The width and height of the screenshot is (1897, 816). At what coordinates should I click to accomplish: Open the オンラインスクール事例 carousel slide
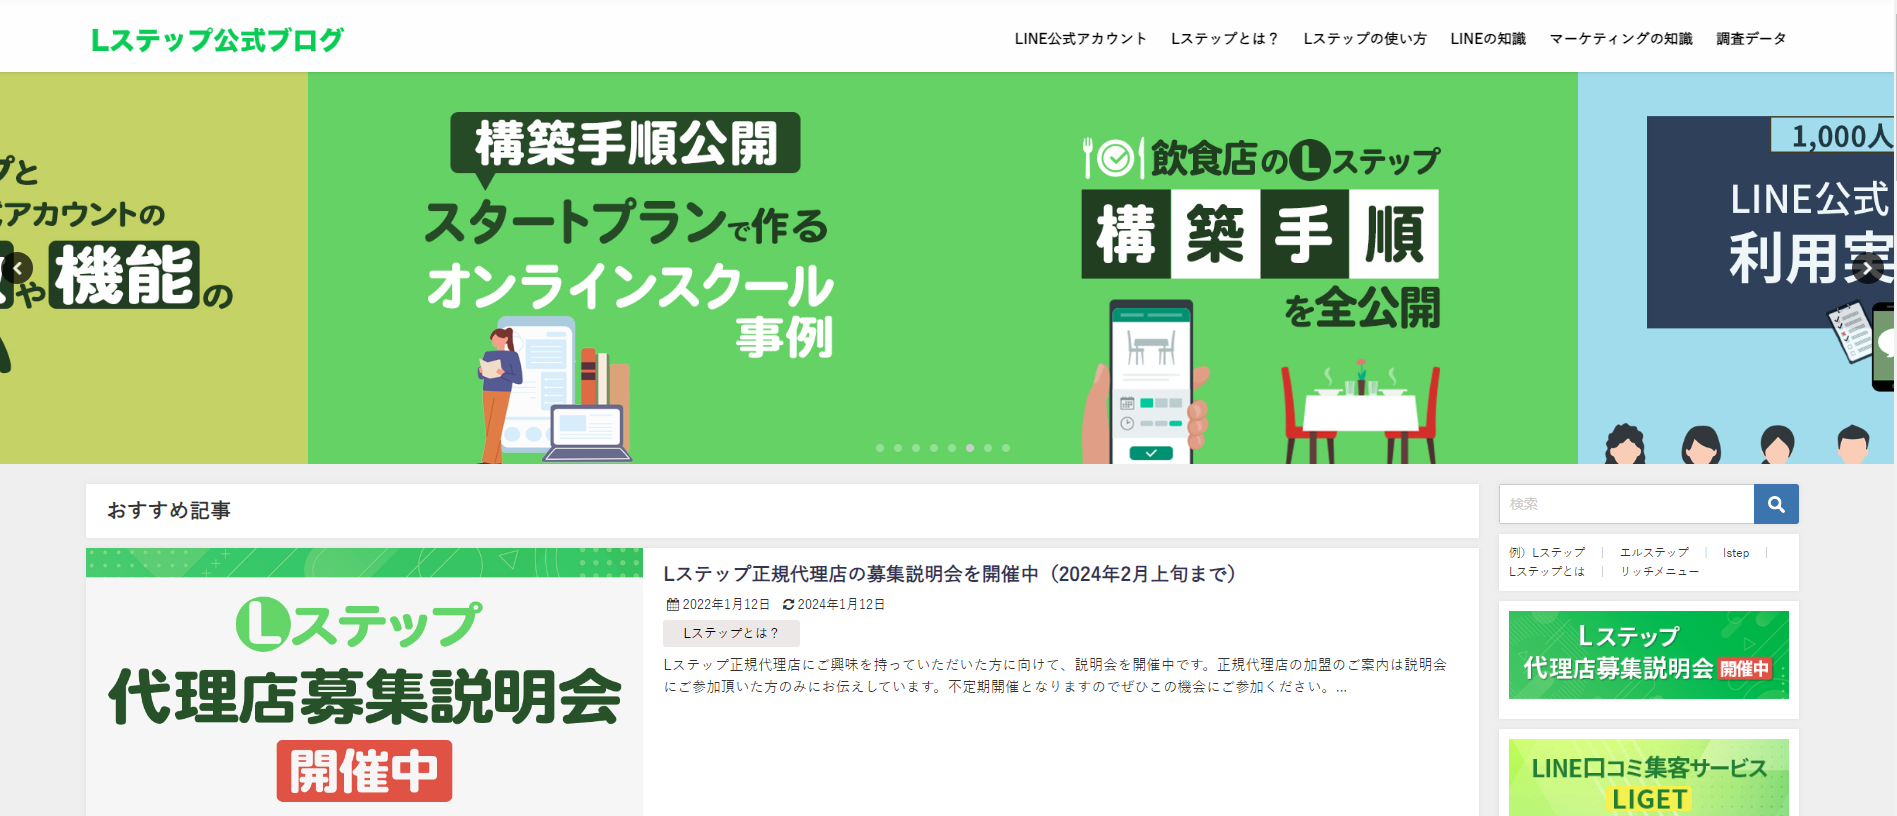tap(628, 268)
